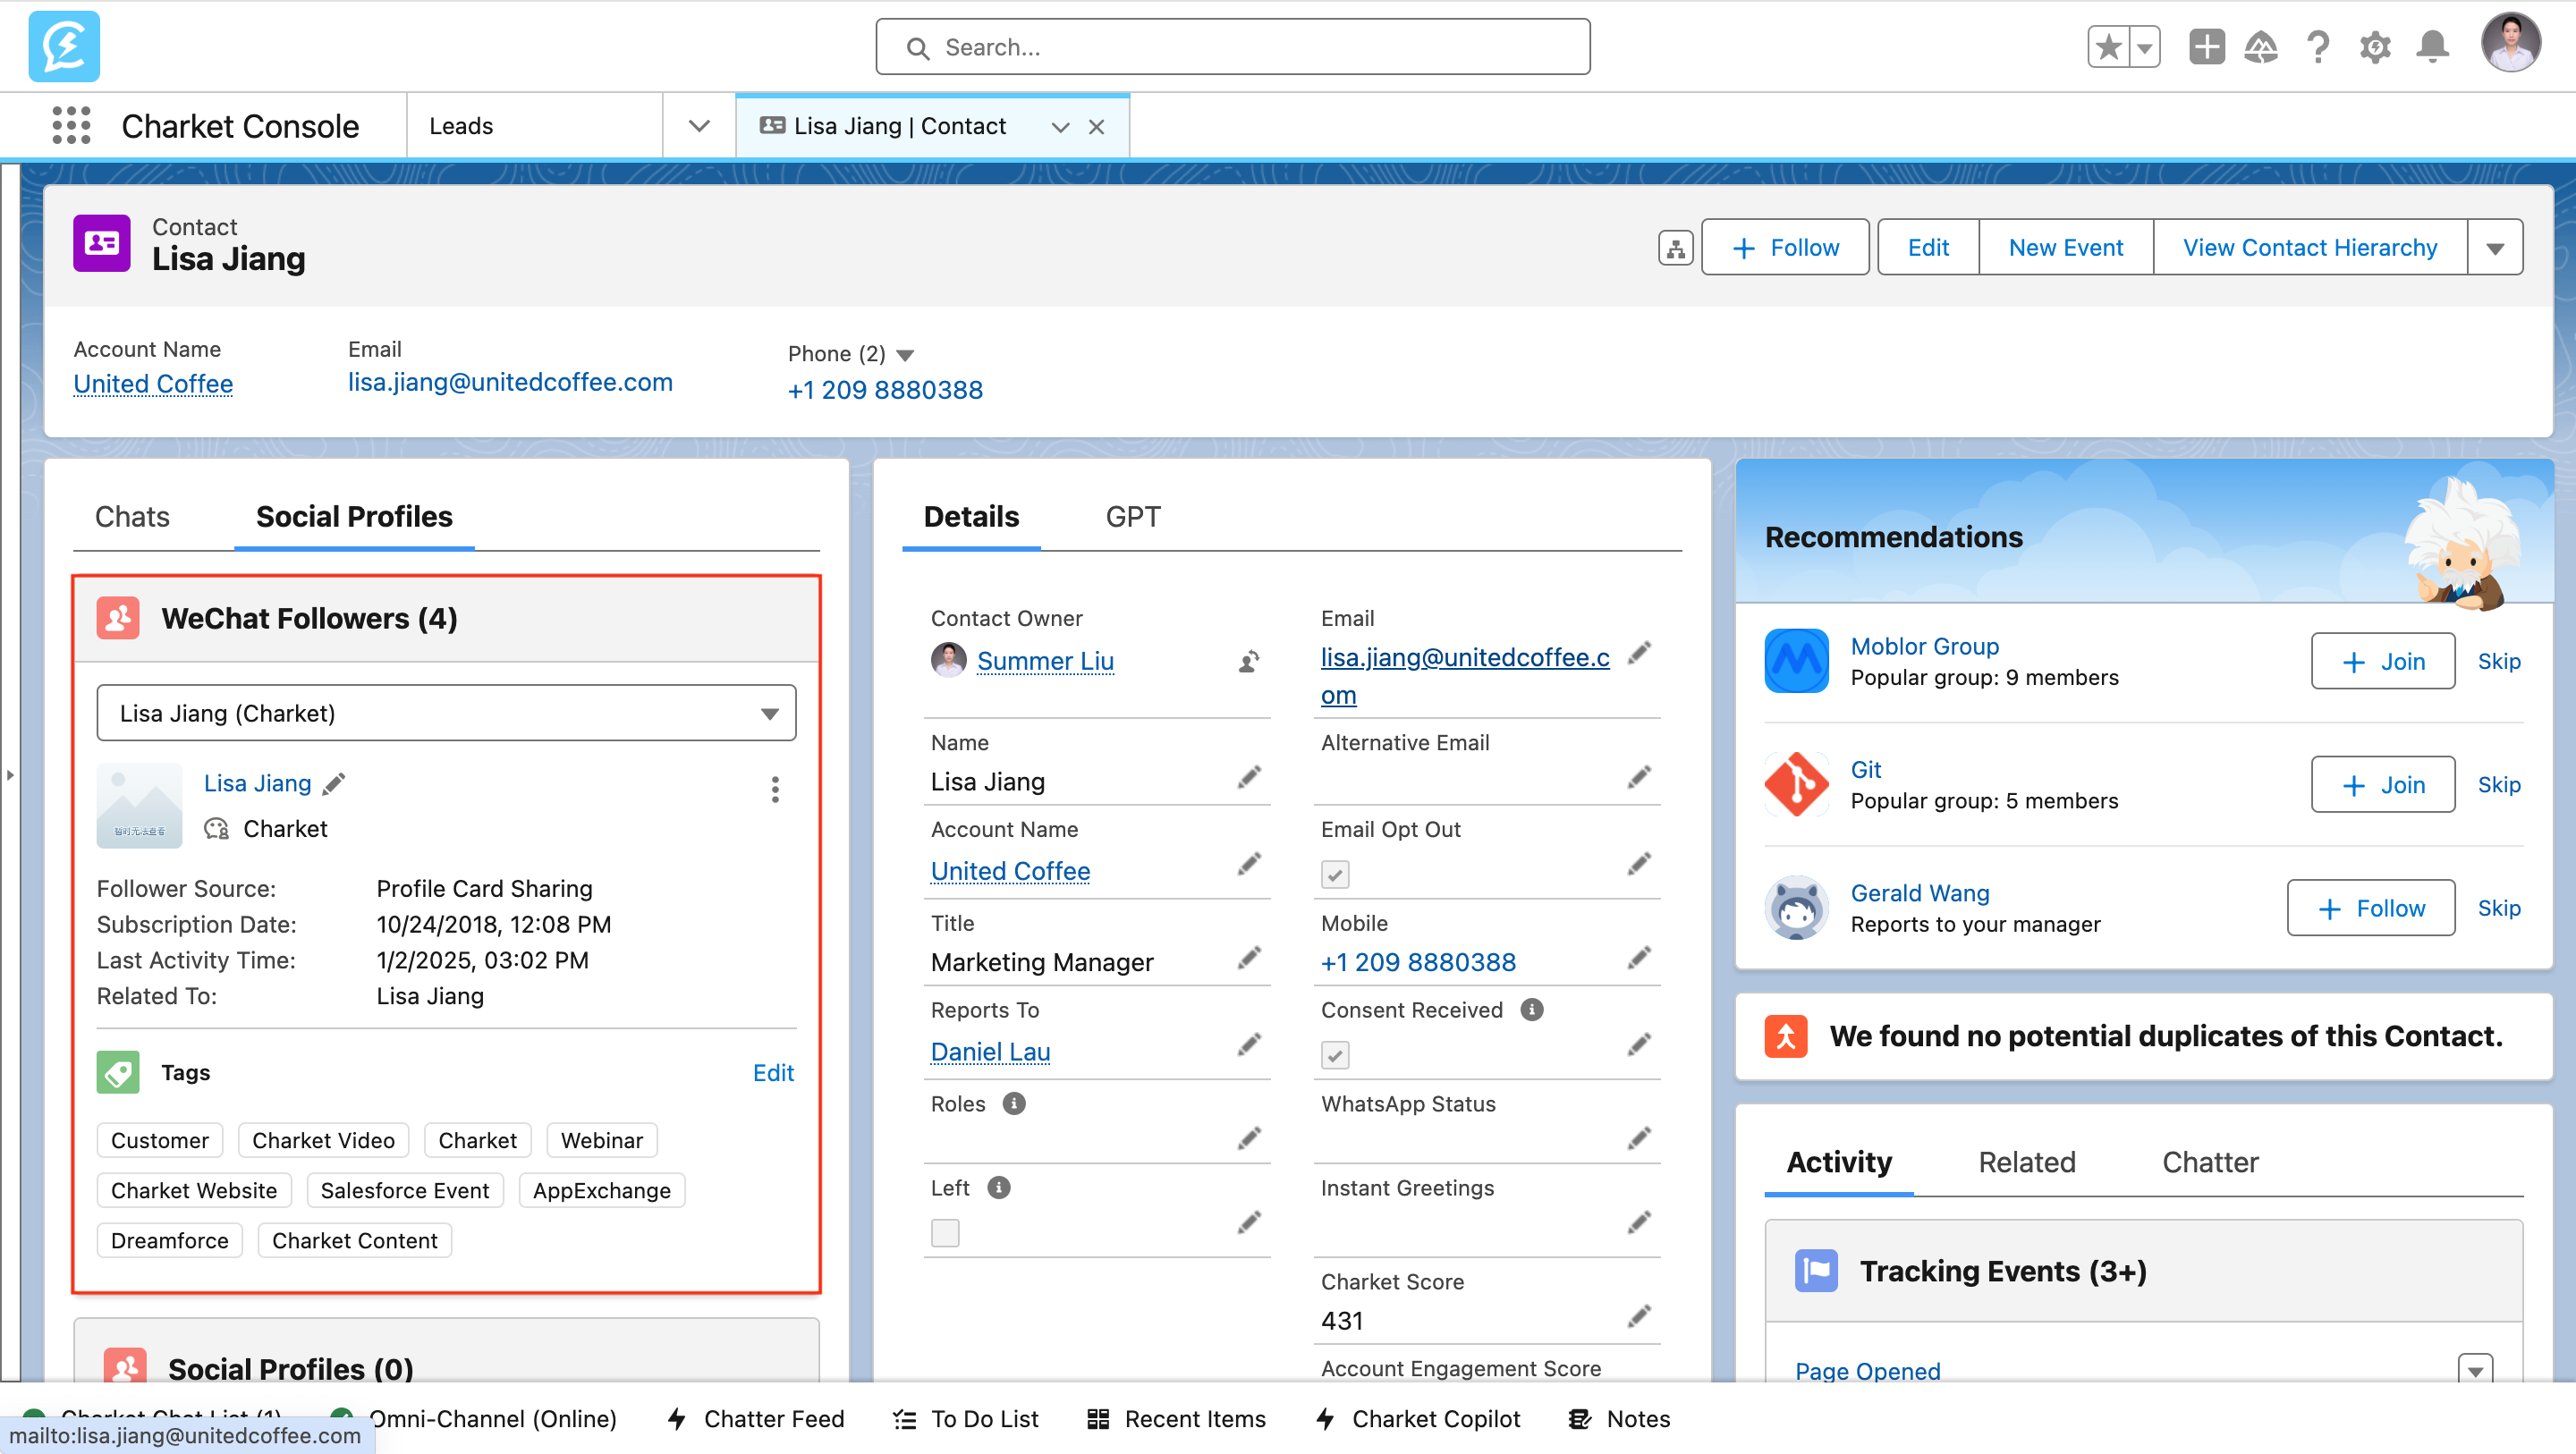The width and height of the screenshot is (2576, 1454).
Task: Open Charket Copilot in utility bar
Action: [1419, 1419]
